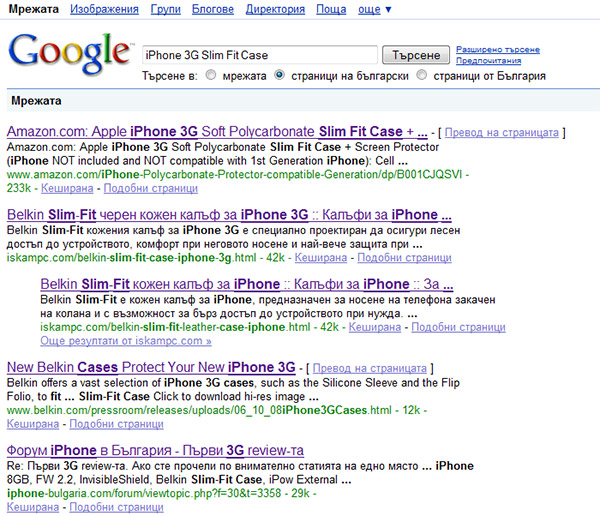
Task: Switch to Блогове in top navigation
Action: click(213, 9)
